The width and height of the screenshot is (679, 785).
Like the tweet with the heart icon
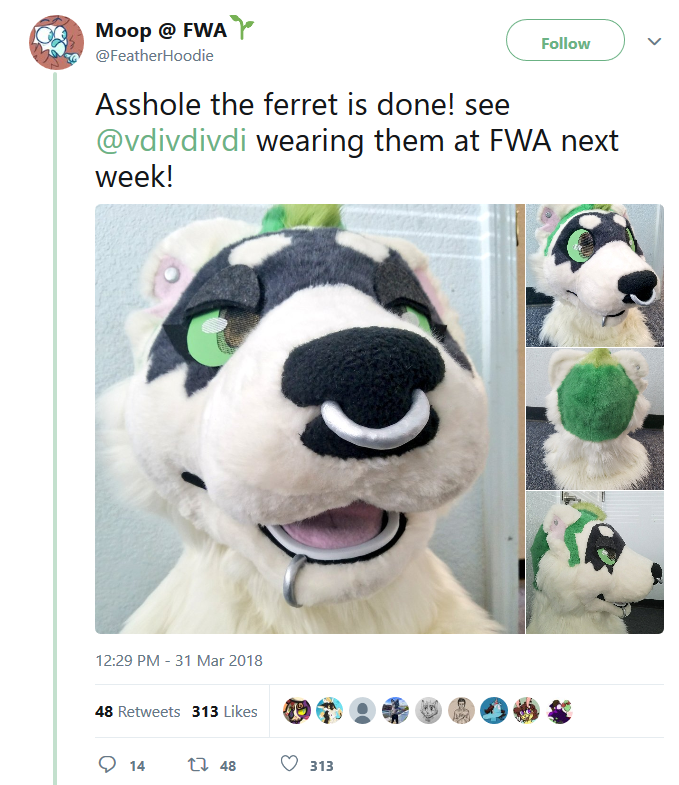coord(289,764)
